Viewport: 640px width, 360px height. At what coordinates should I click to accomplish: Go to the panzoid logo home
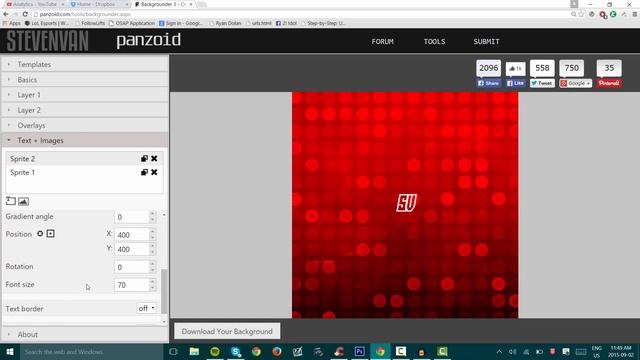149,40
